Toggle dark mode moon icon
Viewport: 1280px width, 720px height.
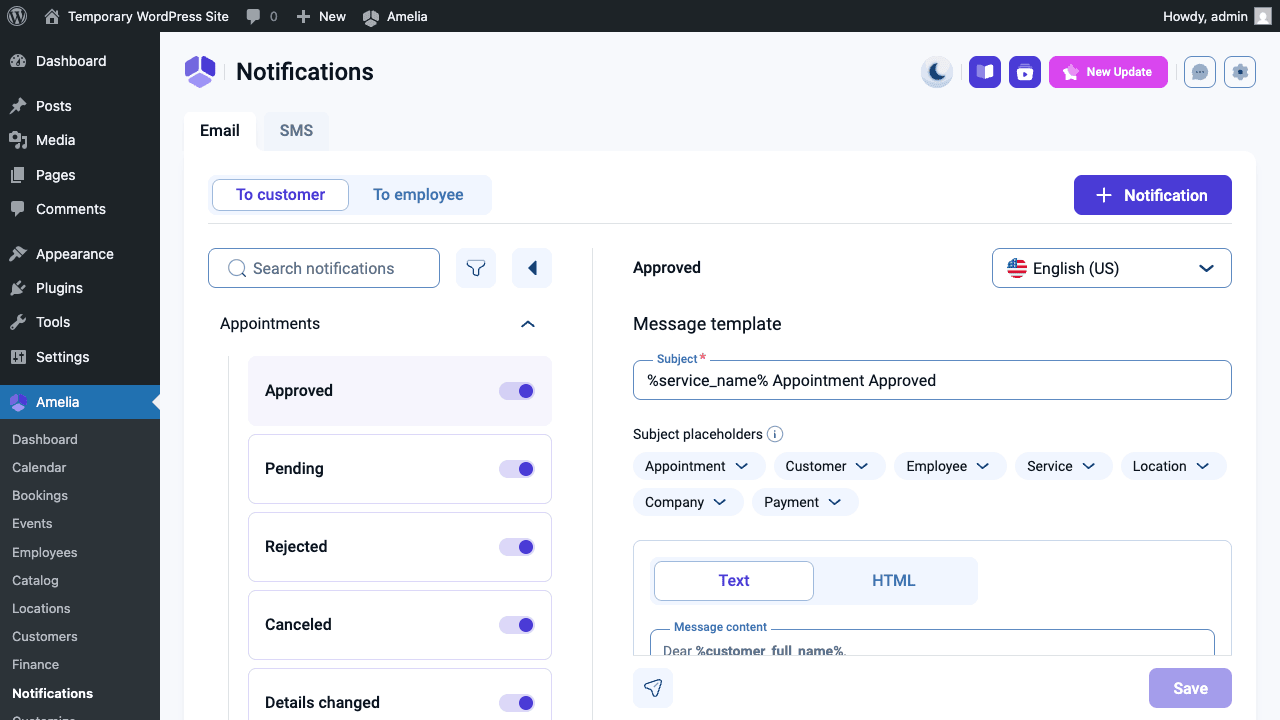point(937,72)
